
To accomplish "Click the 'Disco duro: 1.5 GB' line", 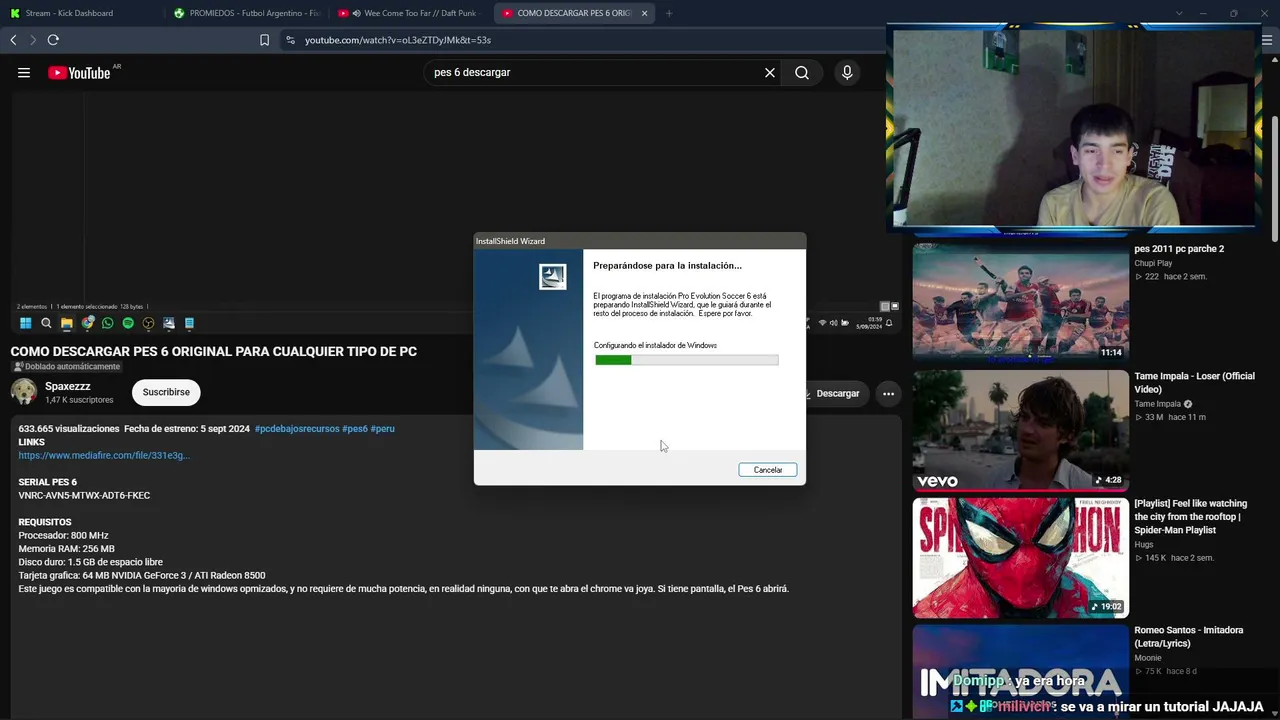I will [90, 562].
